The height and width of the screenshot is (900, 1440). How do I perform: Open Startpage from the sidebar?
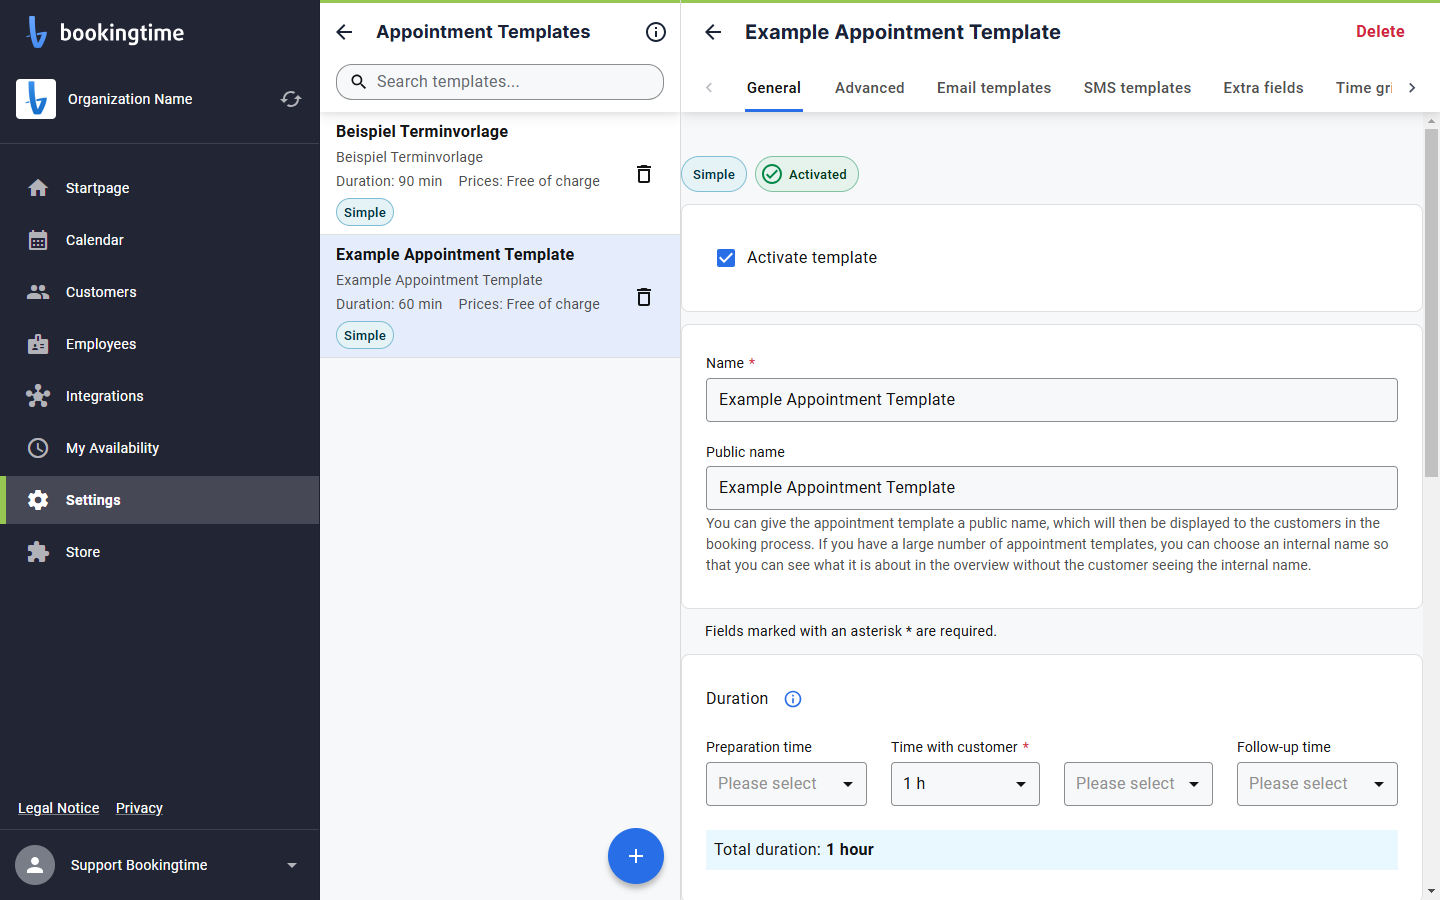coord(160,188)
